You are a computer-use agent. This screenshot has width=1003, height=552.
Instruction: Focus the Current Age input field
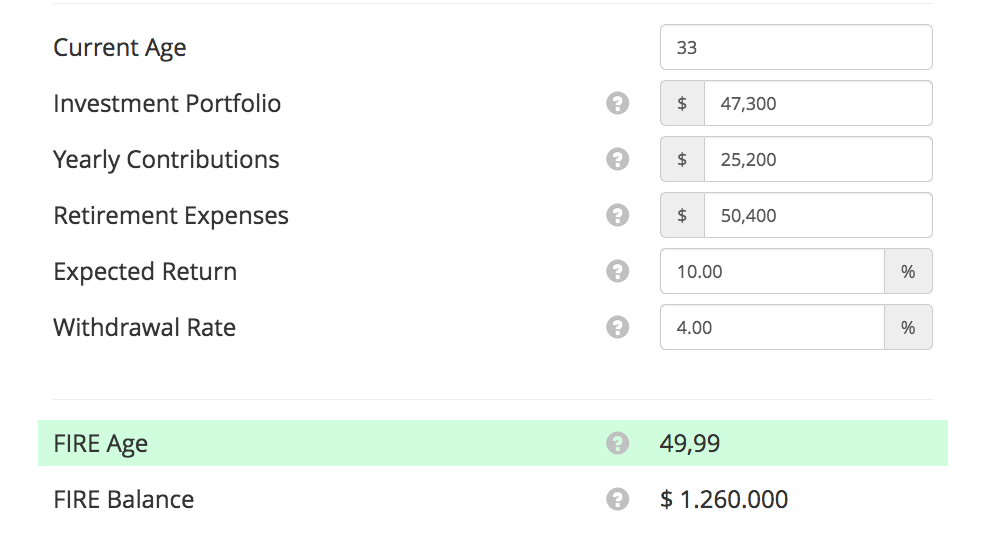(x=796, y=47)
